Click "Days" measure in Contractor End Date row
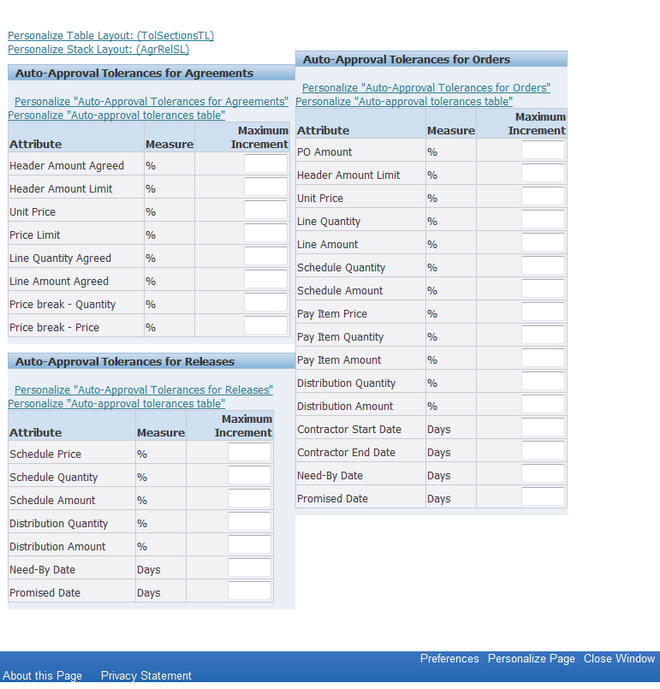The width and height of the screenshot is (660, 689). coord(439,453)
